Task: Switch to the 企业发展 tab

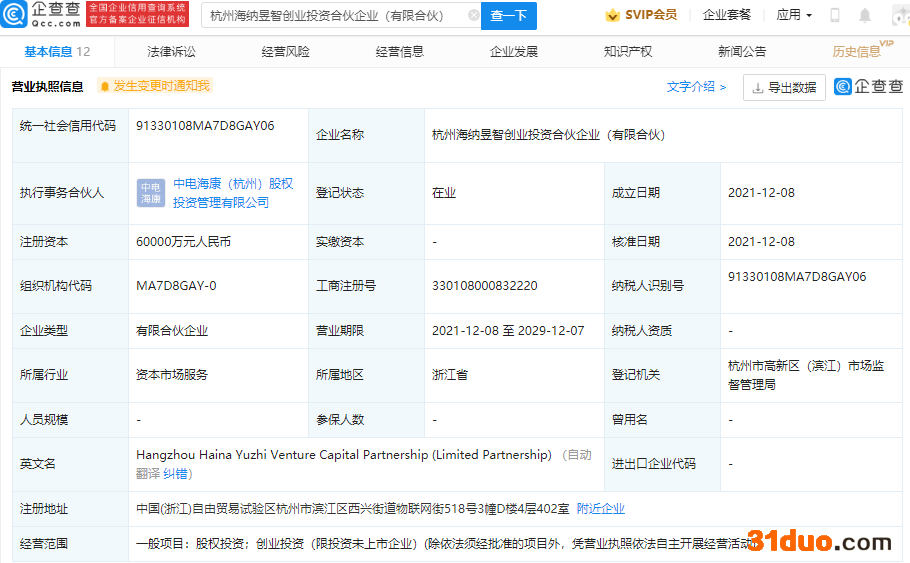Action: [x=514, y=52]
